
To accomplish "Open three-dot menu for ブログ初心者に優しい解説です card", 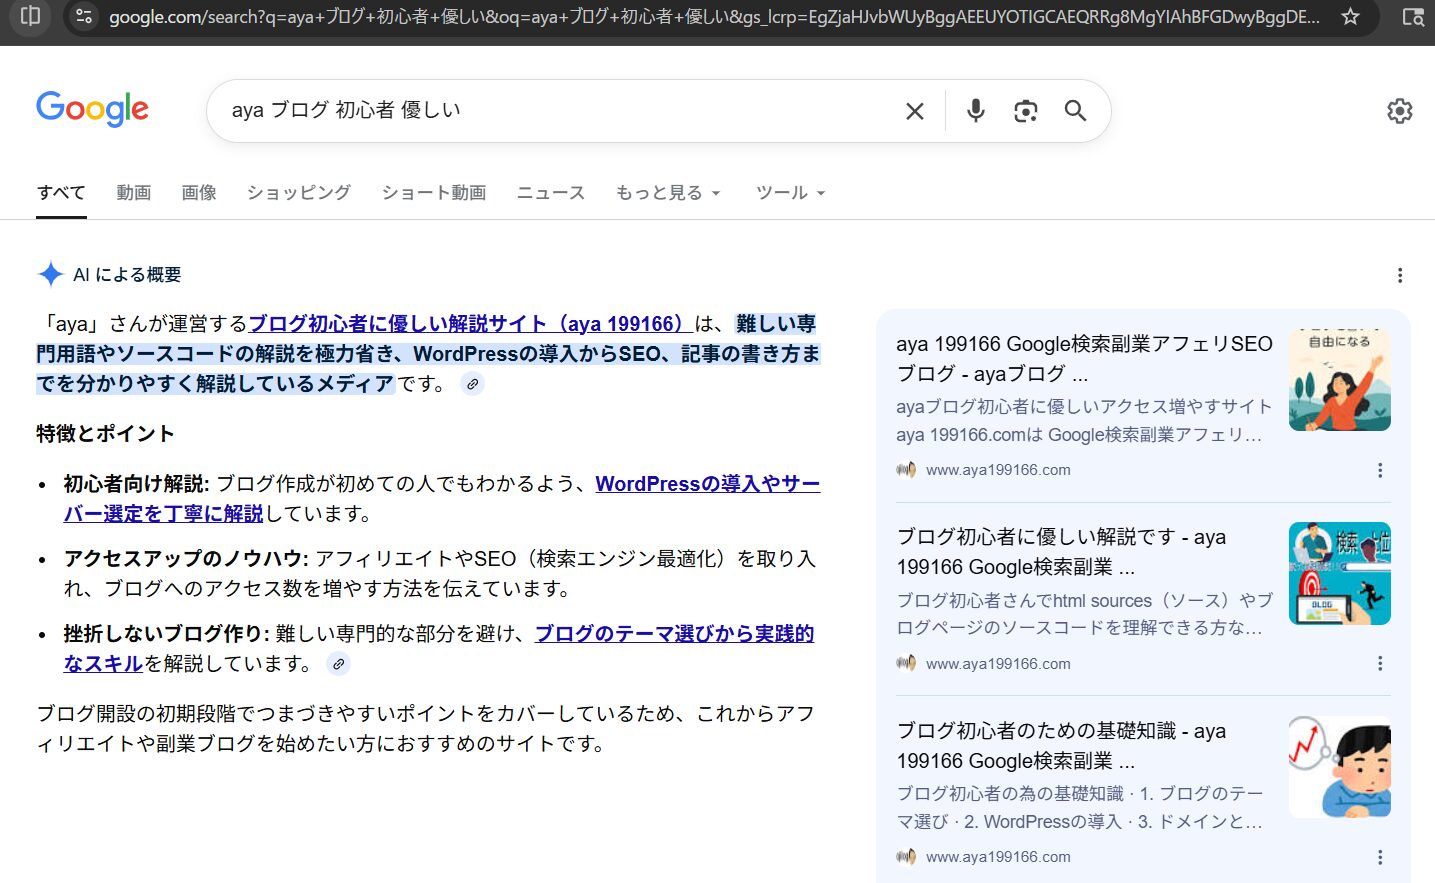I will point(1380,664).
